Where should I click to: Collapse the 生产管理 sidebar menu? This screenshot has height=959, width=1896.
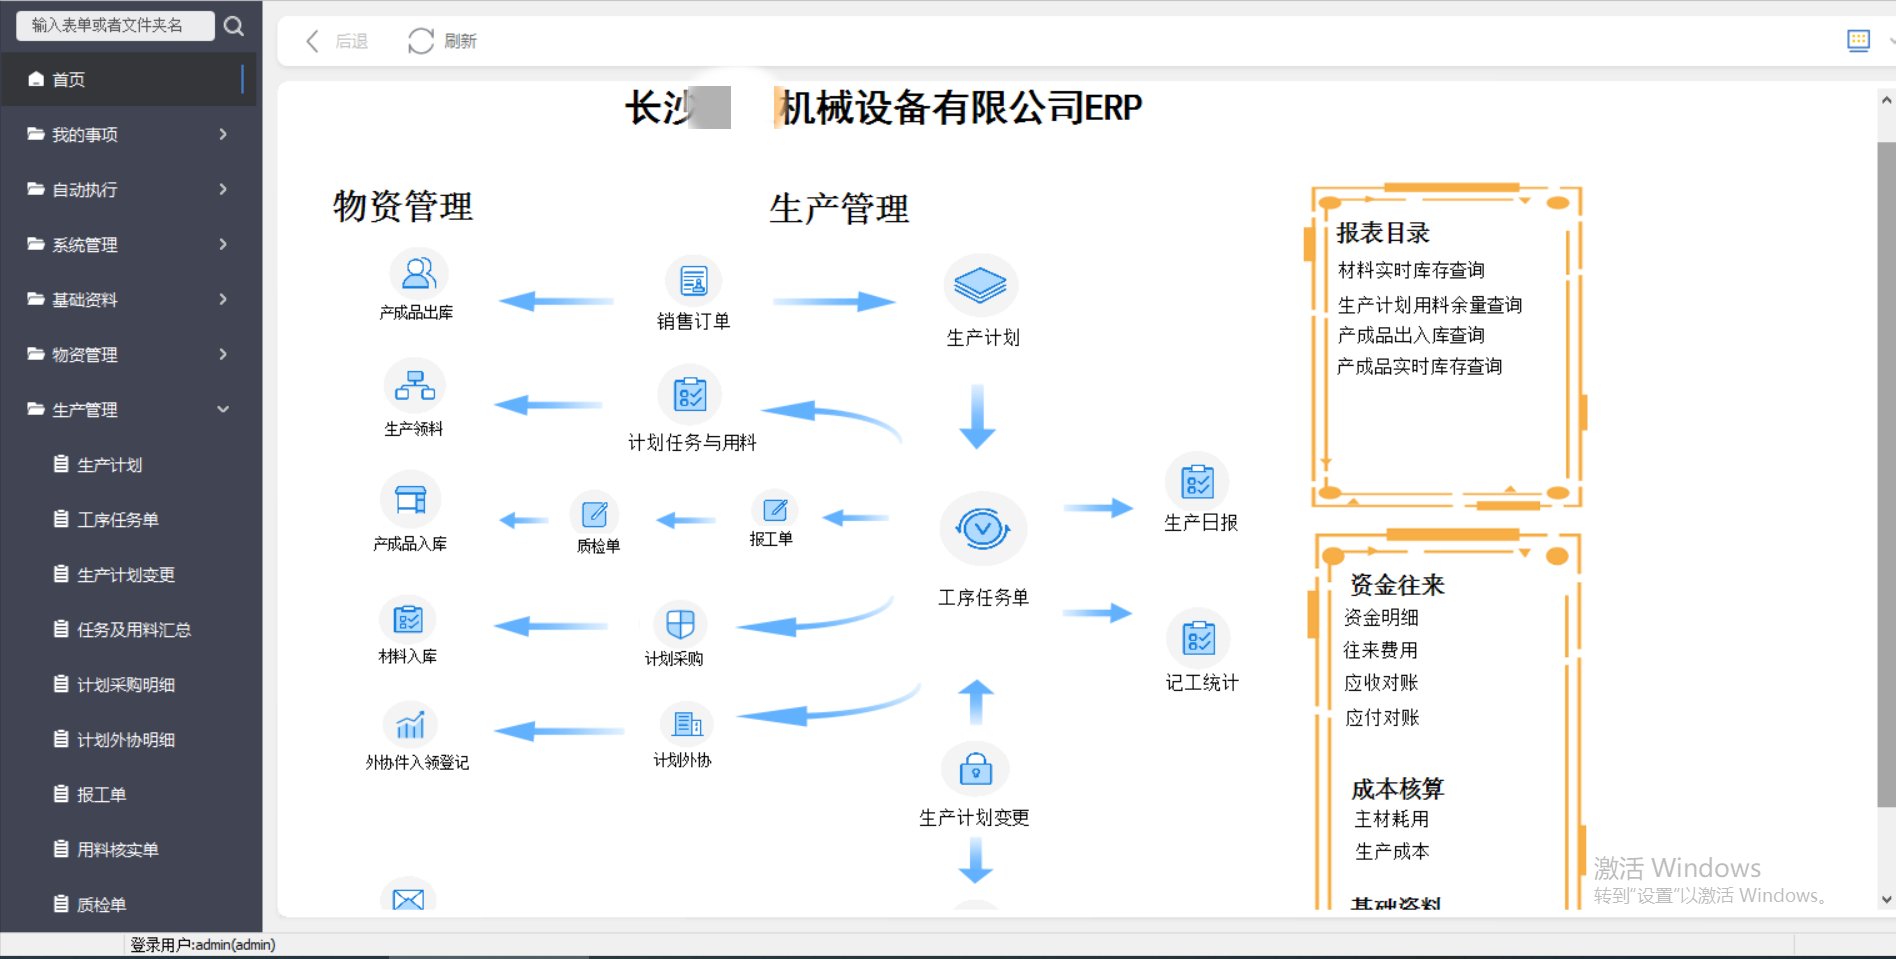(128, 409)
